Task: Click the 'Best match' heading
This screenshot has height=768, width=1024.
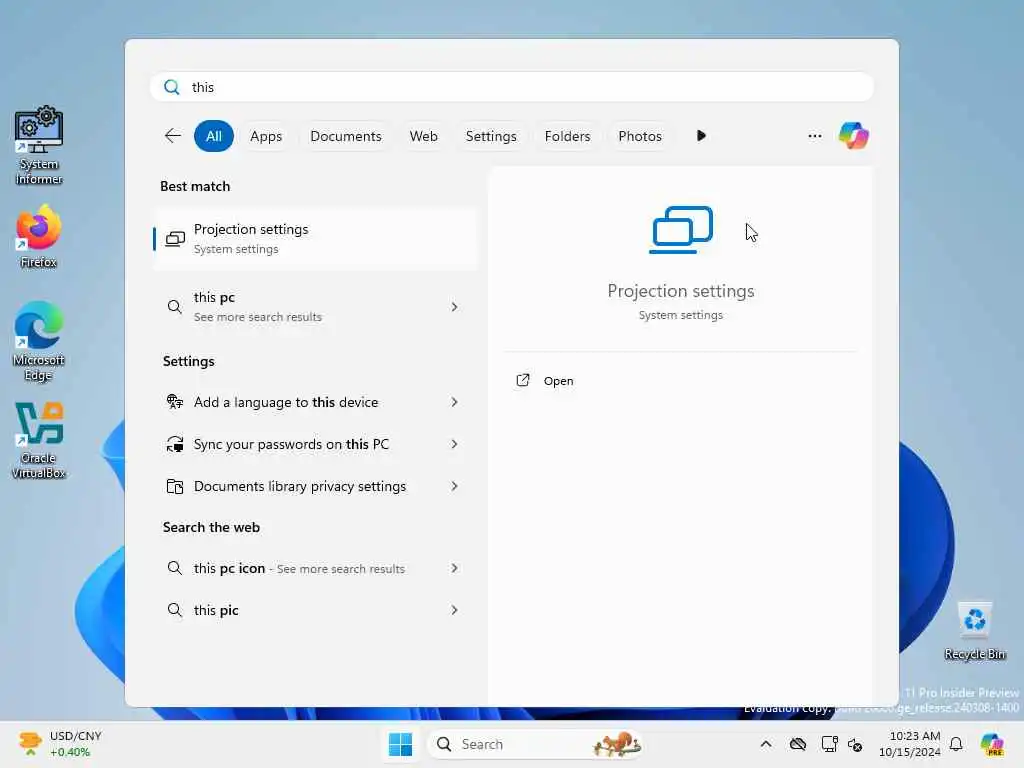Action: pos(195,186)
